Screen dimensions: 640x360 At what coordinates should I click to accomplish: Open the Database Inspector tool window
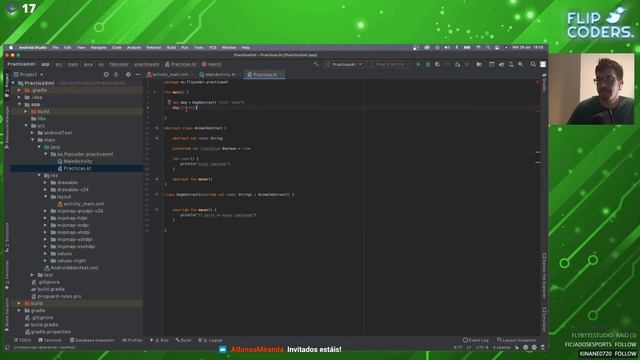92,340
